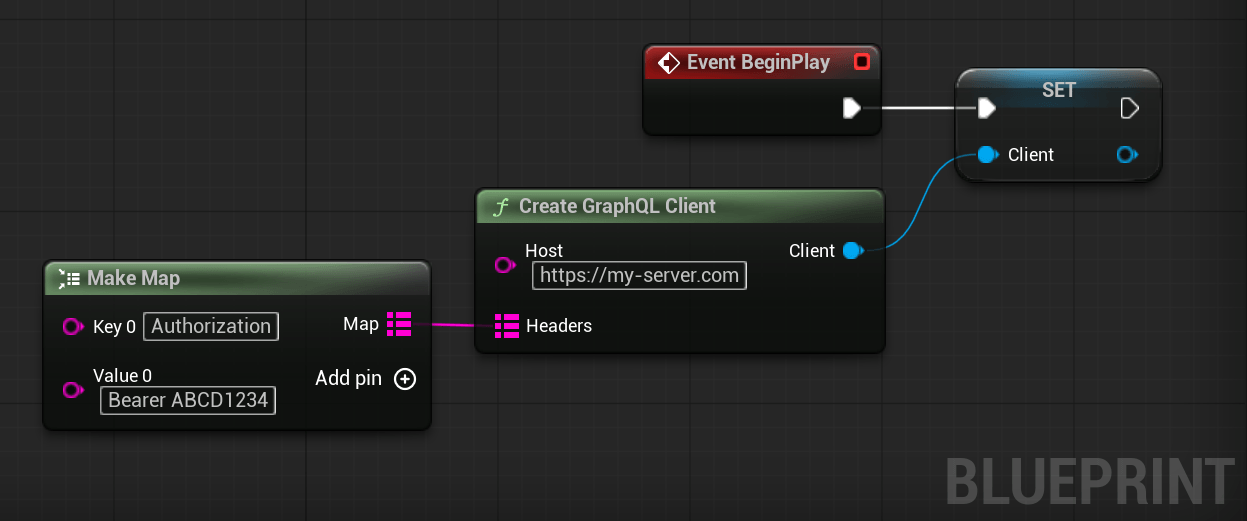The height and width of the screenshot is (521, 1247).
Task: Click the Headers pin label
Action: point(559,325)
